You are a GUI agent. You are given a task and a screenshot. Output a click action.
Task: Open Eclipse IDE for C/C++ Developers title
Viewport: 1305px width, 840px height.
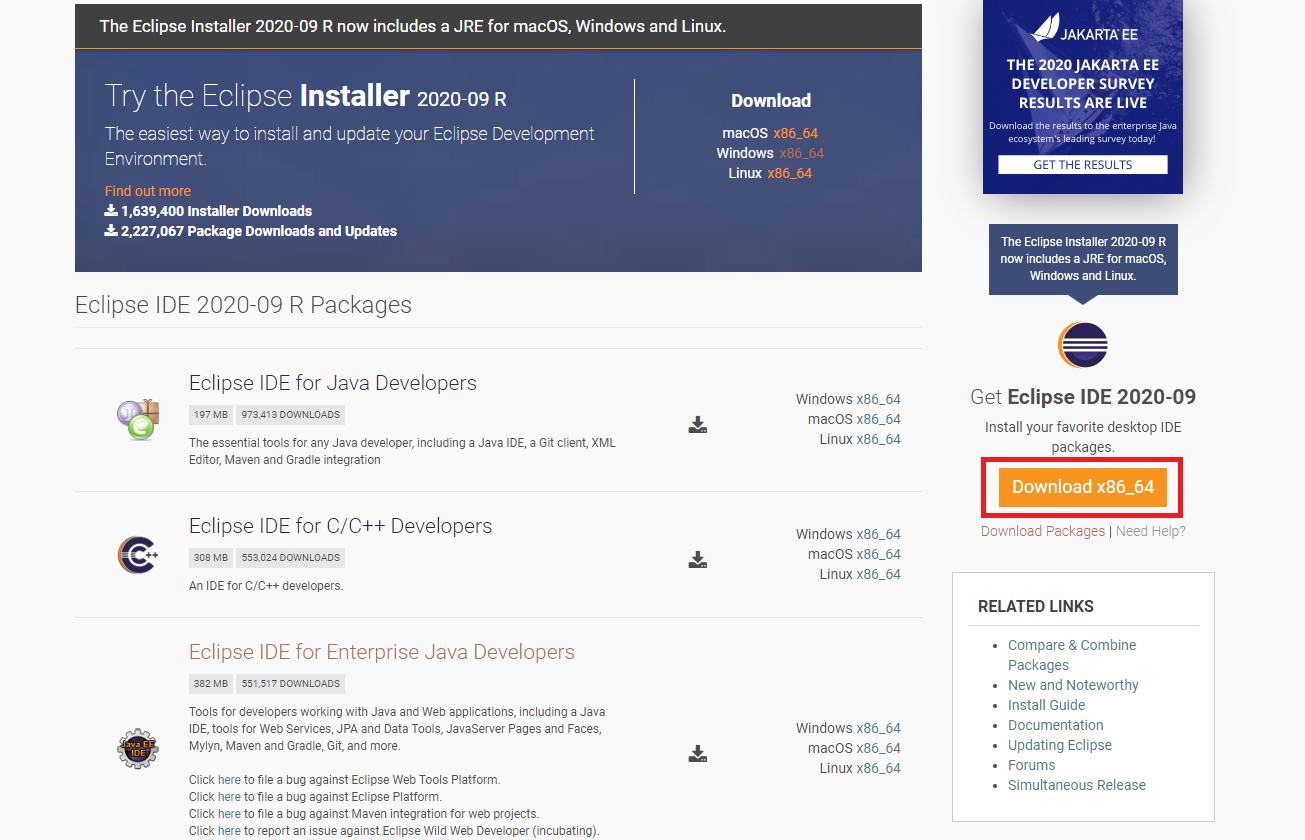point(341,526)
